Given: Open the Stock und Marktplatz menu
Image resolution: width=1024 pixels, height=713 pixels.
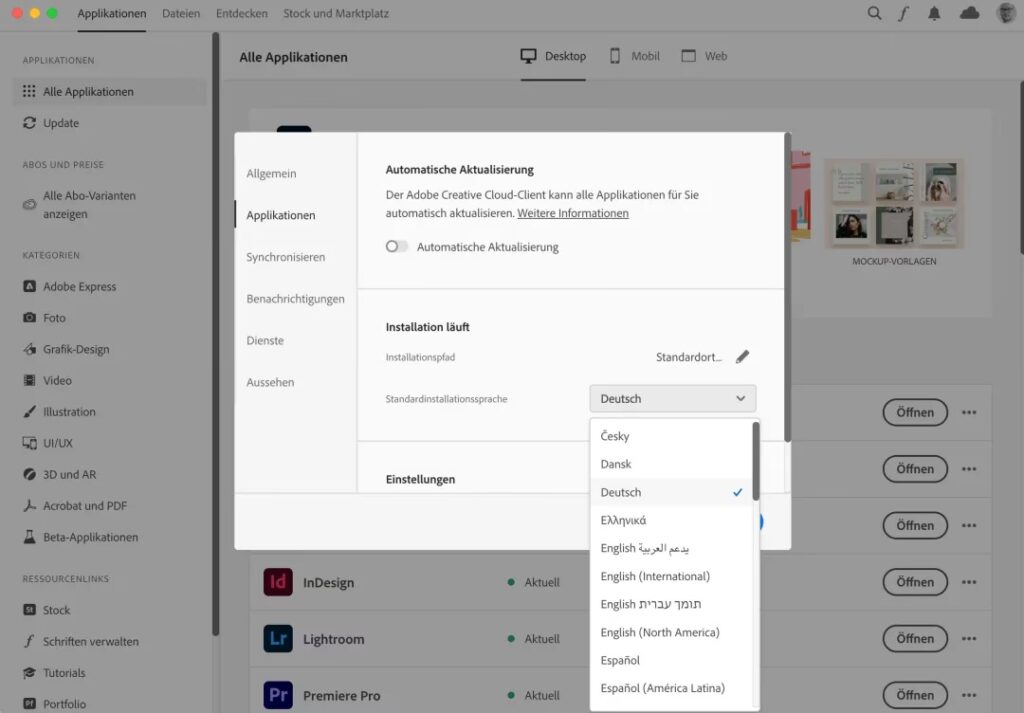Looking at the screenshot, I should [335, 14].
